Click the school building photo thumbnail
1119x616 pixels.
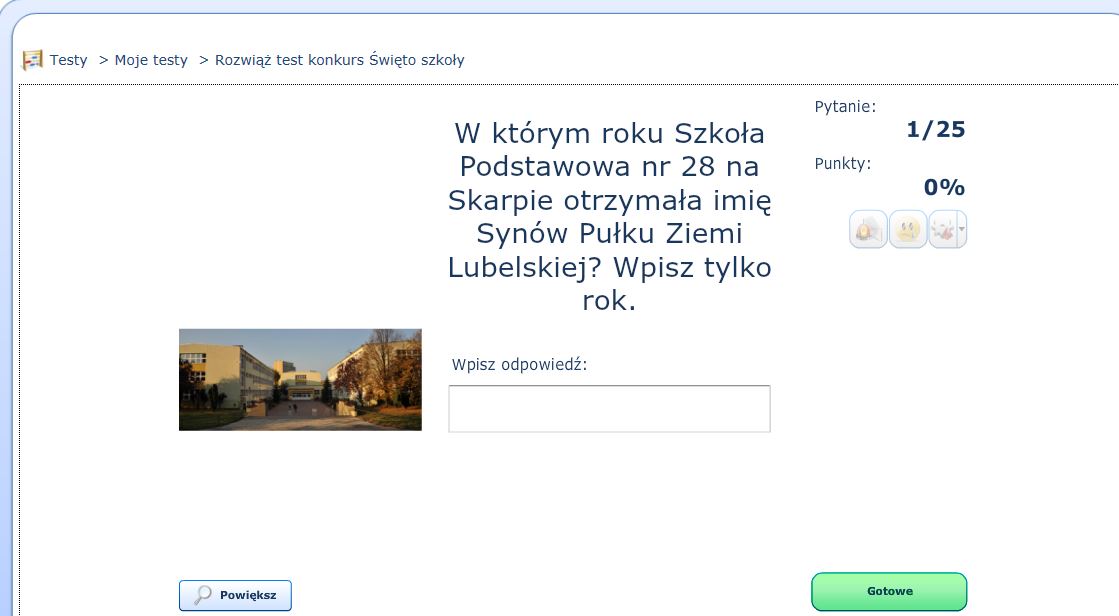pyautogui.click(x=300, y=380)
